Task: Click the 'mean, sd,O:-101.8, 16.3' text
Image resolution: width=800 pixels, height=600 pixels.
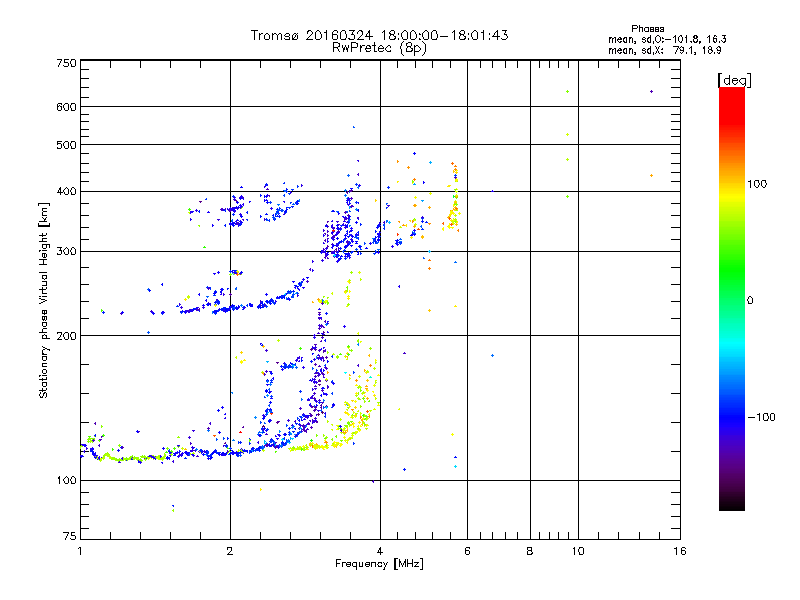Action: [x=667, y=39]
